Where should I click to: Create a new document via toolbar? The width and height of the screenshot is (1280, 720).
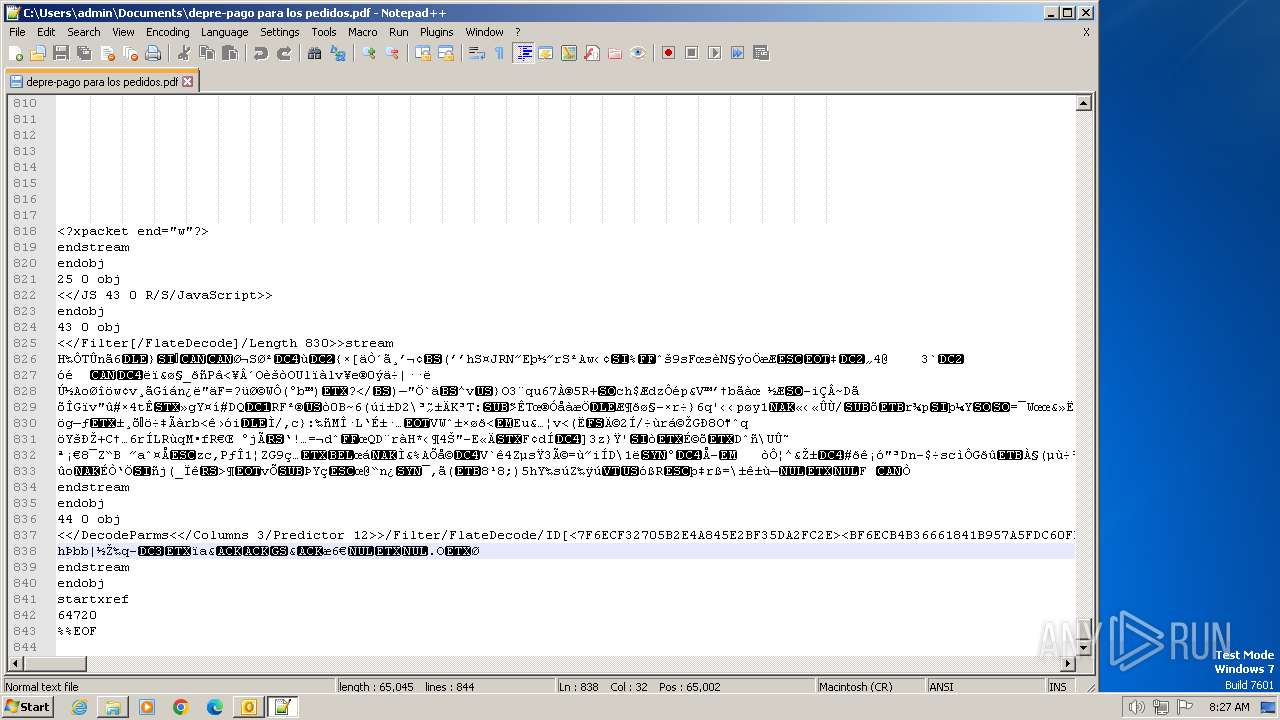click(x=16, y=53)
